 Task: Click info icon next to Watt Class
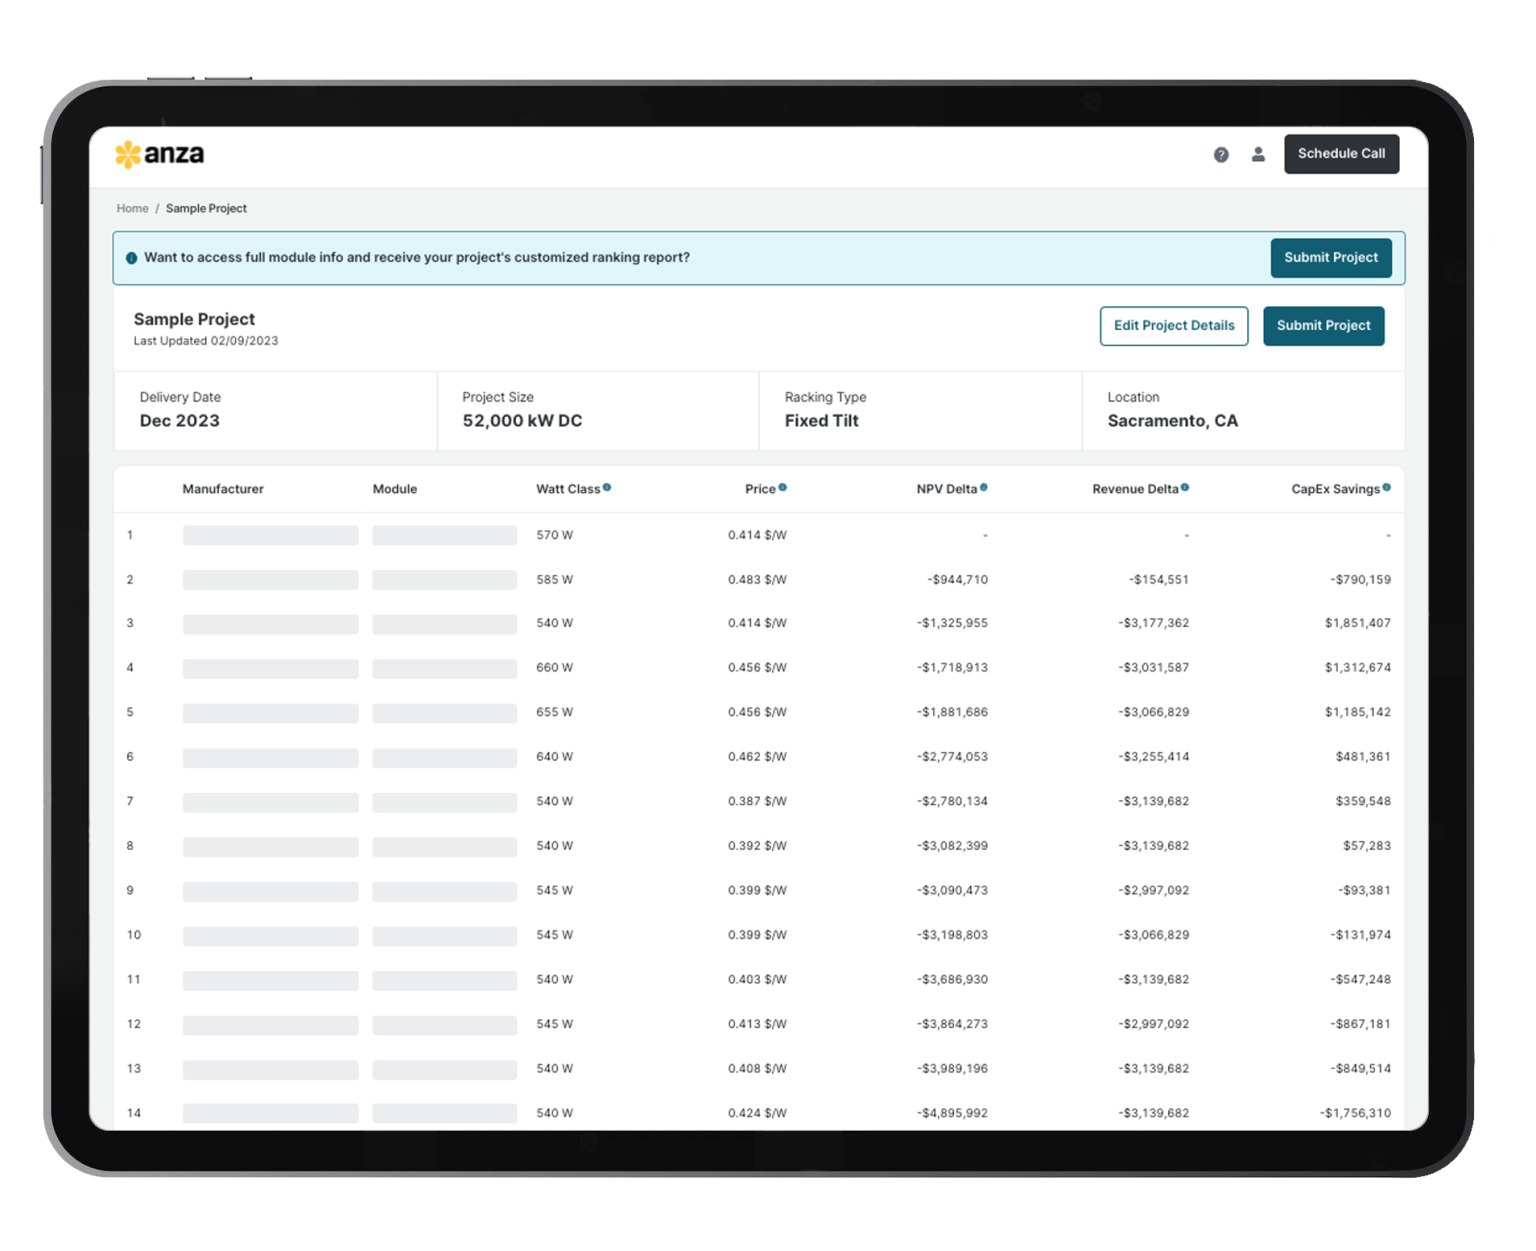[x=607, y=488]
